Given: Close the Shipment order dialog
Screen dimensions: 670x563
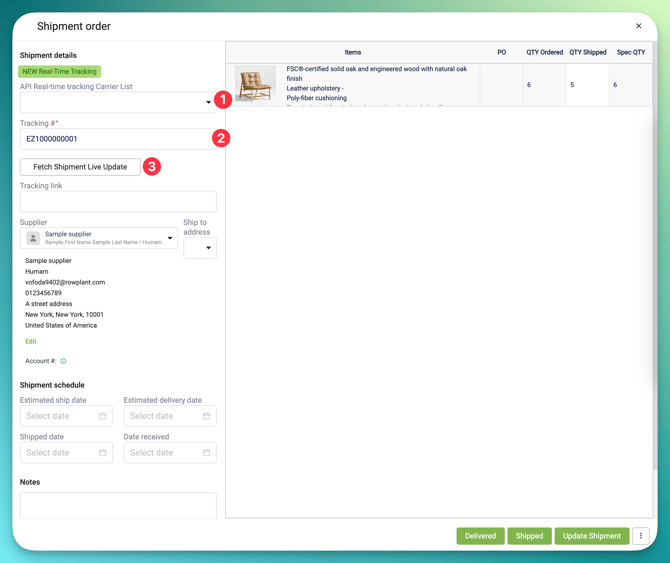Looking at the screenshot, I should (x=638, y=26).
